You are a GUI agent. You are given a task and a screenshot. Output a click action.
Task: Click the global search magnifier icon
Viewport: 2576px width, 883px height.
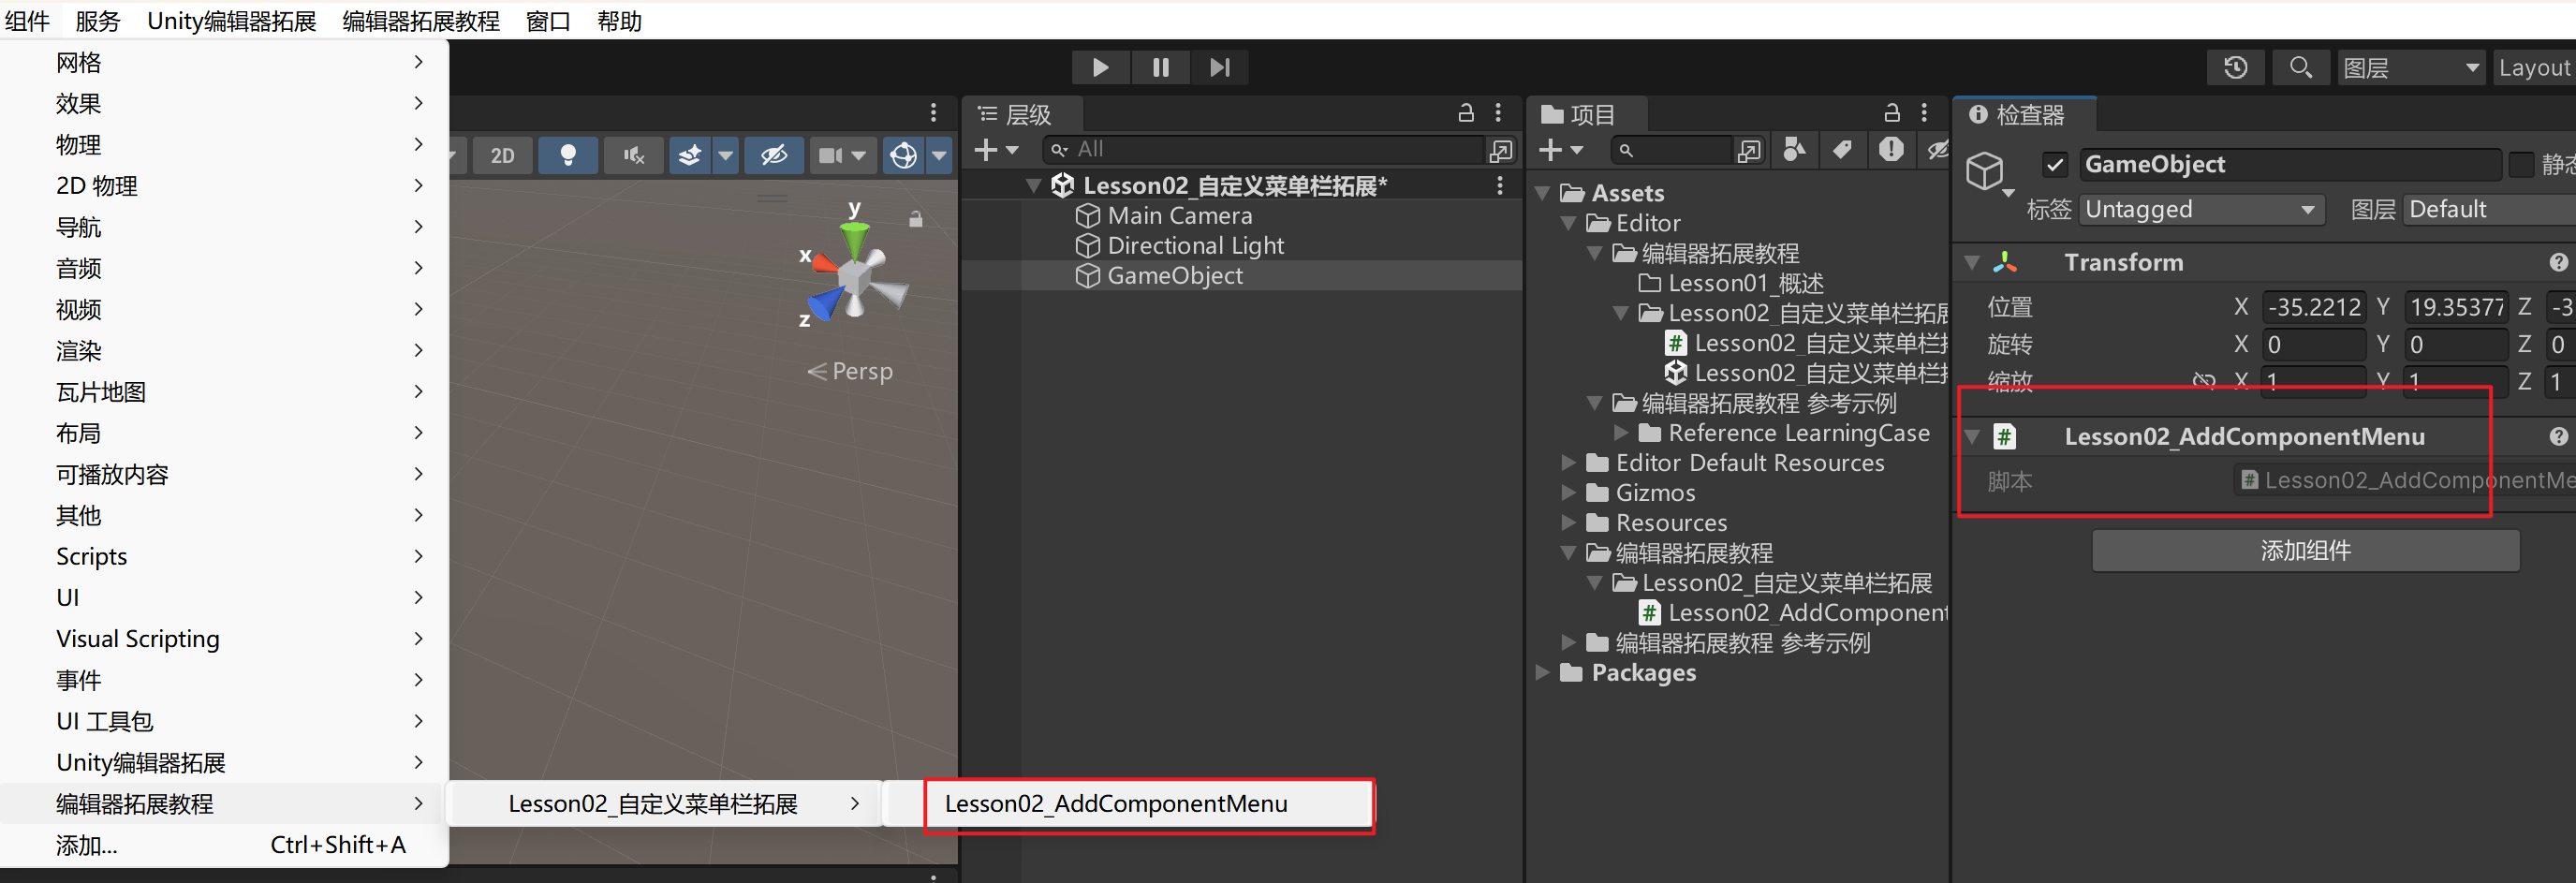[x=2300, y=67]
